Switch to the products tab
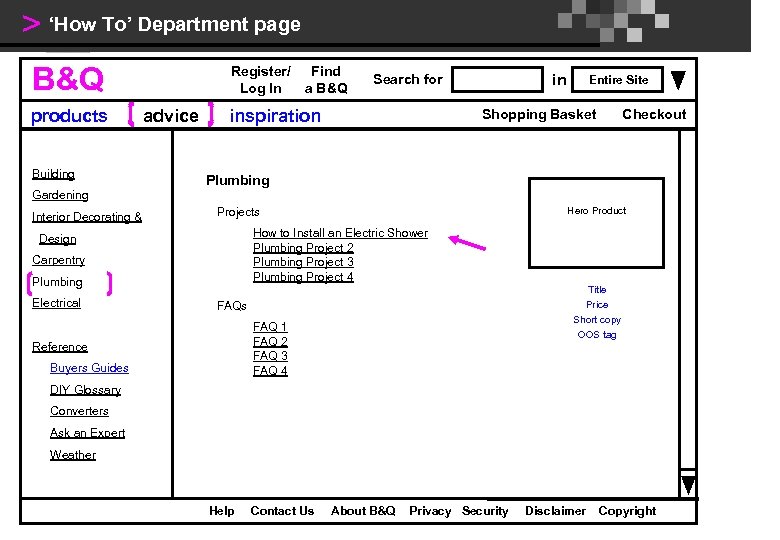 (69, 116)
